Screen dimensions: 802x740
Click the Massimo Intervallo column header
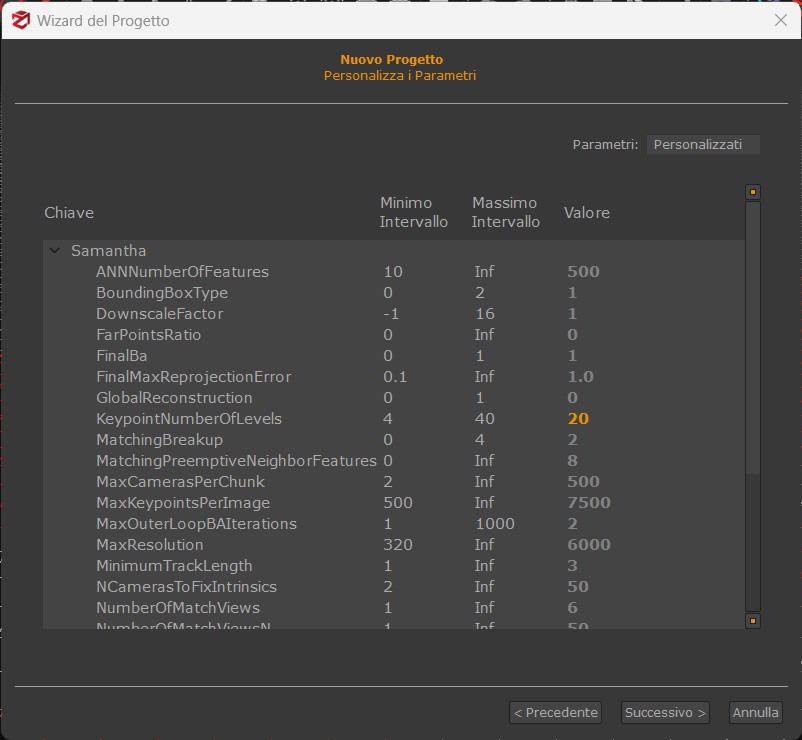point(505,212)
